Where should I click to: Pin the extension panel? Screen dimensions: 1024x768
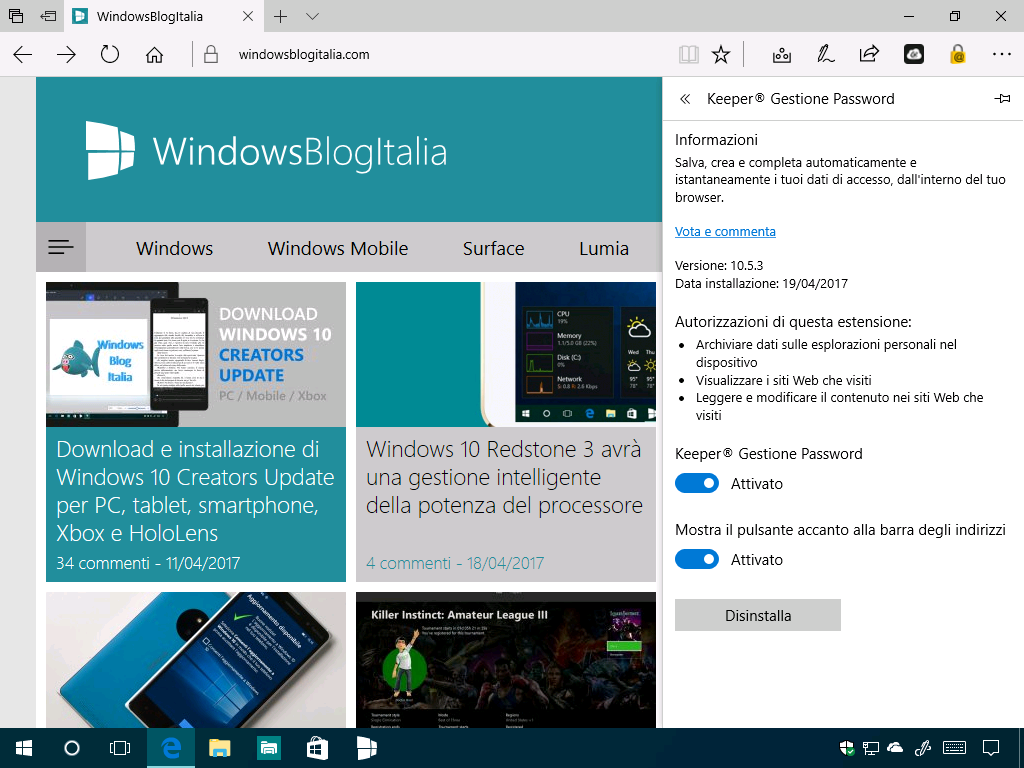coord(1002,99)
